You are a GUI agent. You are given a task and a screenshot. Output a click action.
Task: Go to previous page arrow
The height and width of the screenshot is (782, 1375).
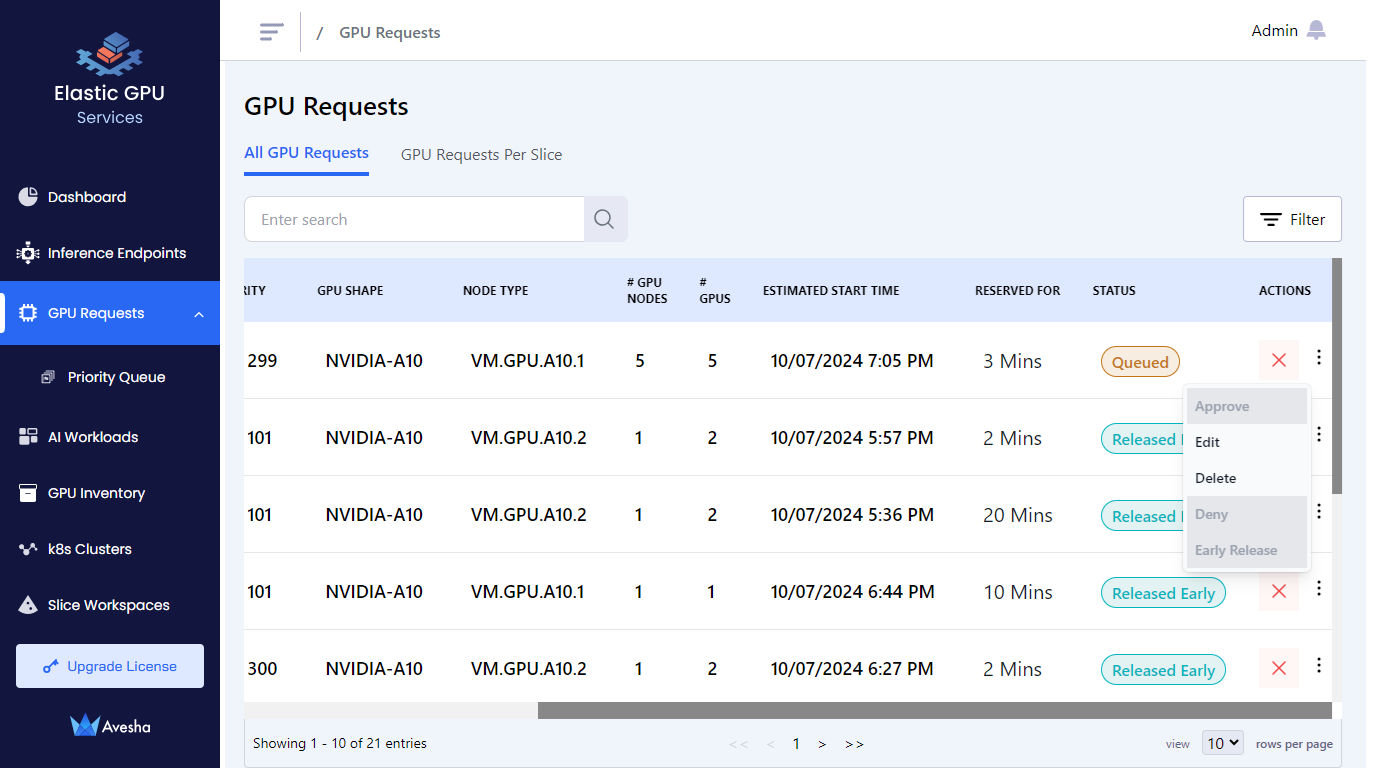[770, 744]
